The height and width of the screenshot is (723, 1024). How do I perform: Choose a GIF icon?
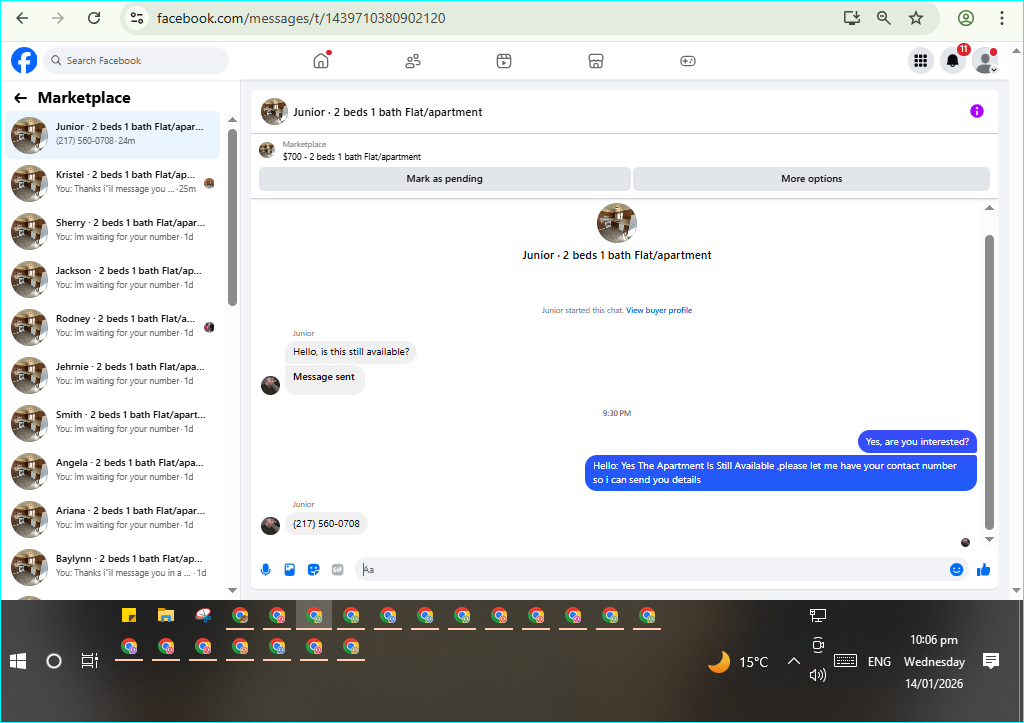[x=338, y=570]
